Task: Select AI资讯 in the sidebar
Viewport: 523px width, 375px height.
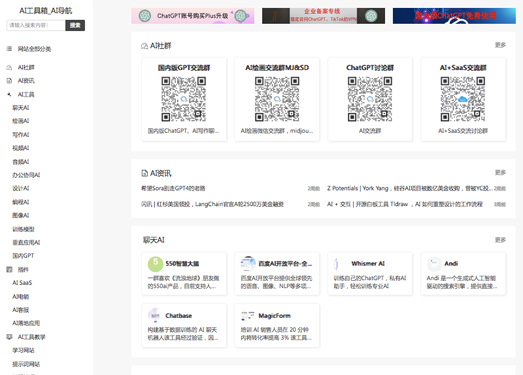Action: (x=26, y=81)
